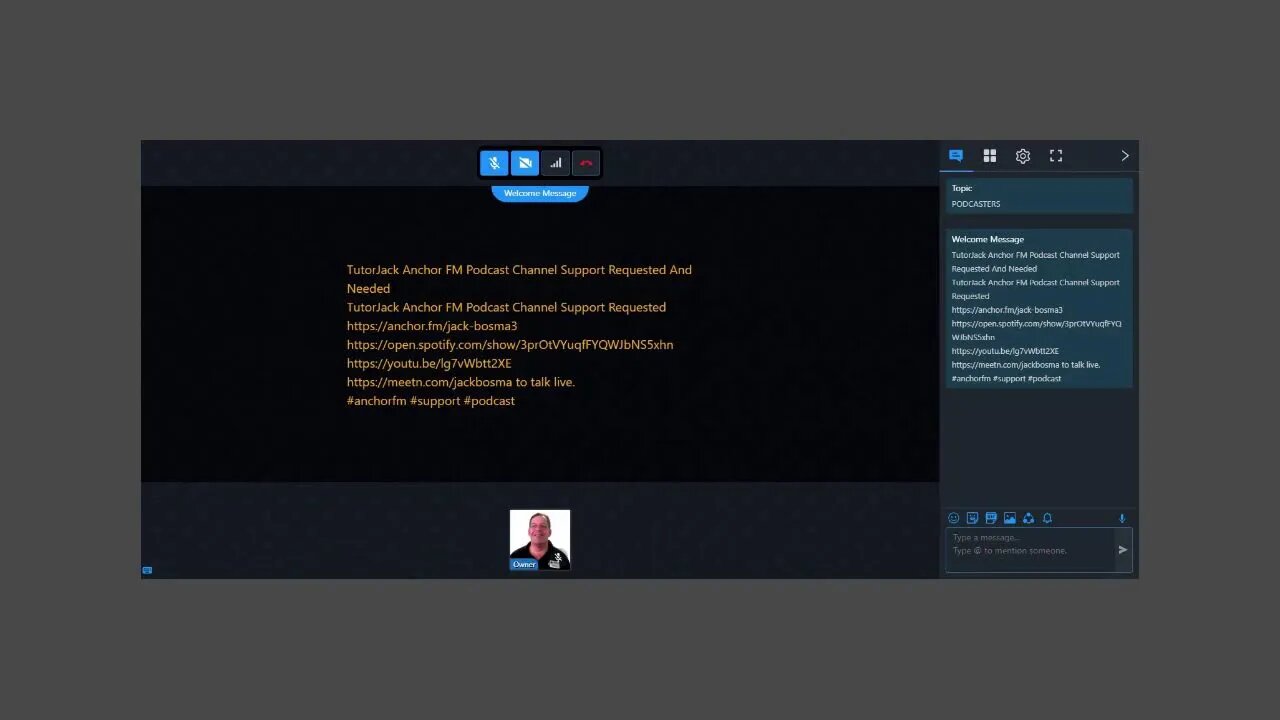This screenshot has height=720, width=1280.
Task: Click the first TutorJack Anchor FM line in main view
Action: [519, 279]
